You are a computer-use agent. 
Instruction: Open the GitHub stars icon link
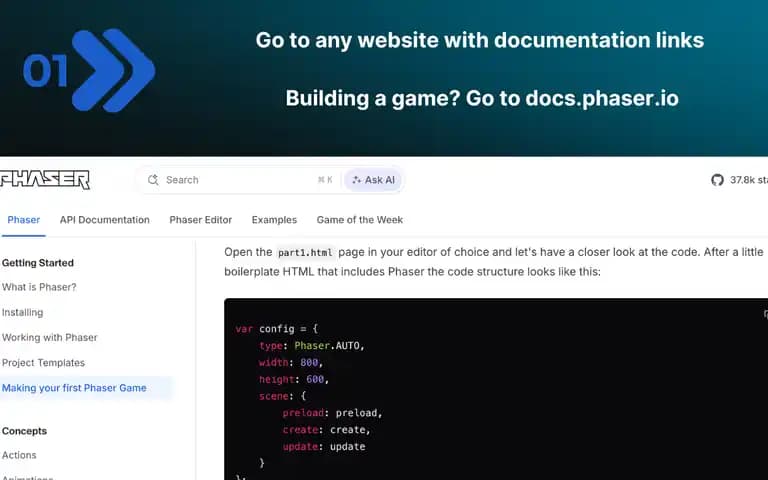pos(717,180)
